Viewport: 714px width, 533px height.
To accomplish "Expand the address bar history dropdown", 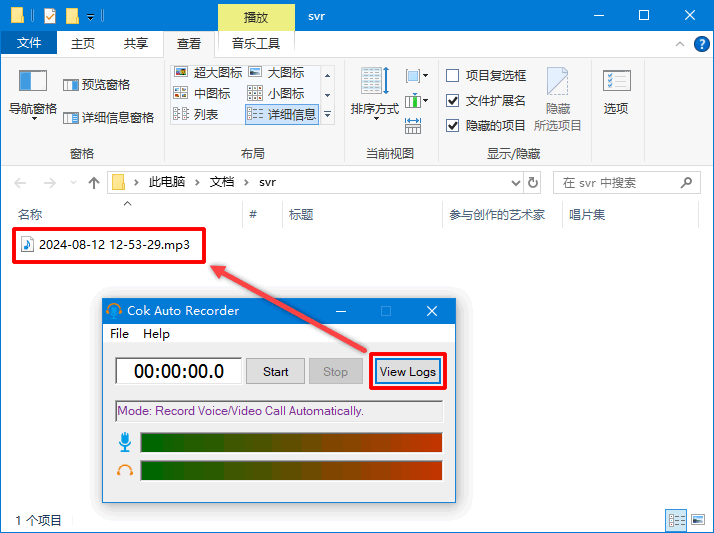I will click(515, 183).
